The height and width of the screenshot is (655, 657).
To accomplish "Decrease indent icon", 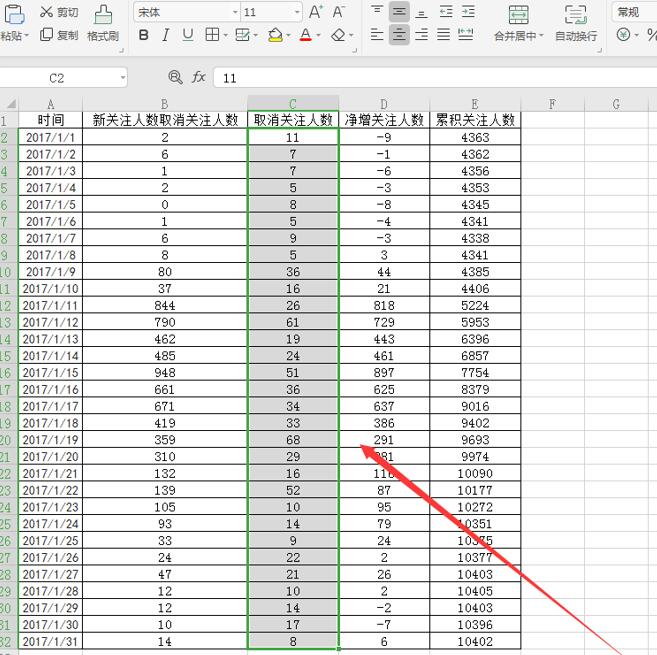I will tap(446, 12).
